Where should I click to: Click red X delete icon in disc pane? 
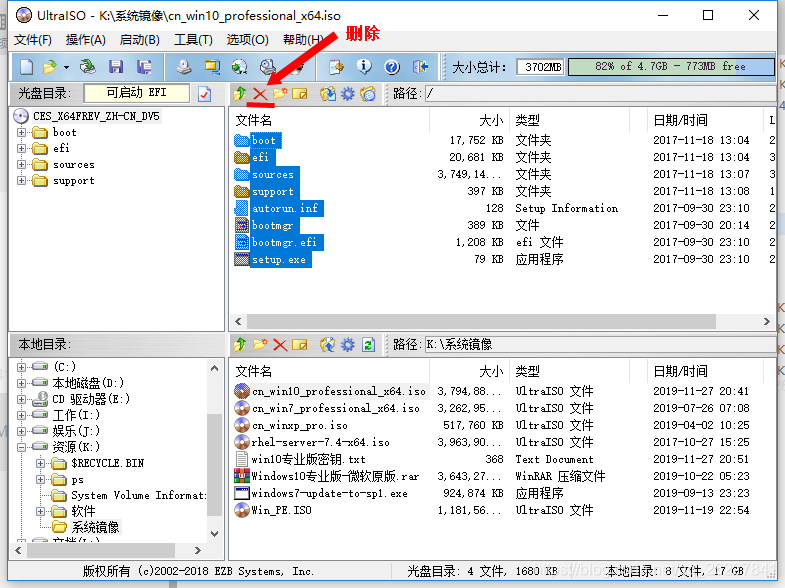click(x=260, y=94)
